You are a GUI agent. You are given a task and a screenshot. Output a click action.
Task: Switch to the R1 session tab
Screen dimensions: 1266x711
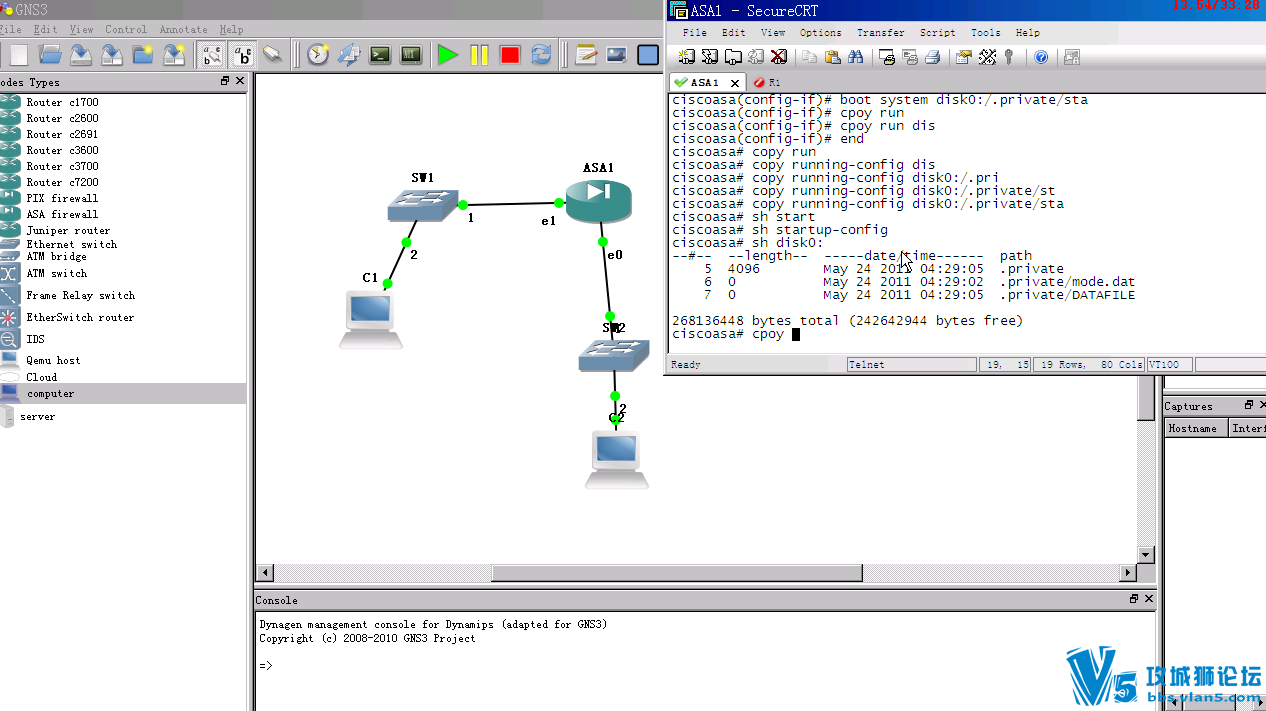pos(769,82)
